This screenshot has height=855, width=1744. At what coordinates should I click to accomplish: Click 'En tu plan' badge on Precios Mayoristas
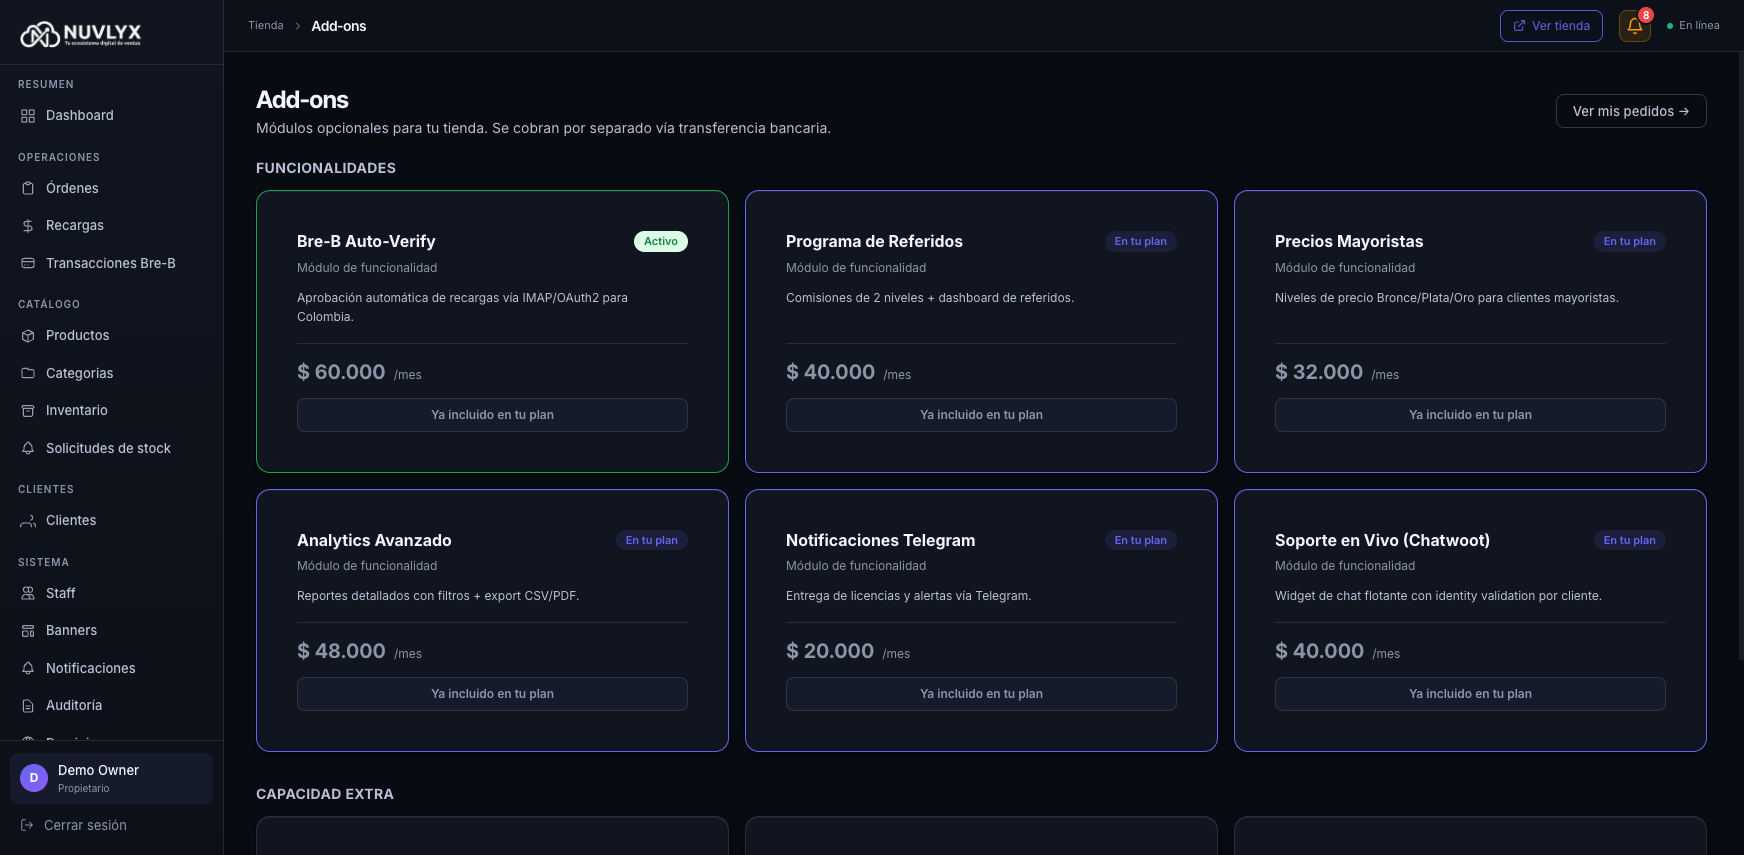(1630, 241)
